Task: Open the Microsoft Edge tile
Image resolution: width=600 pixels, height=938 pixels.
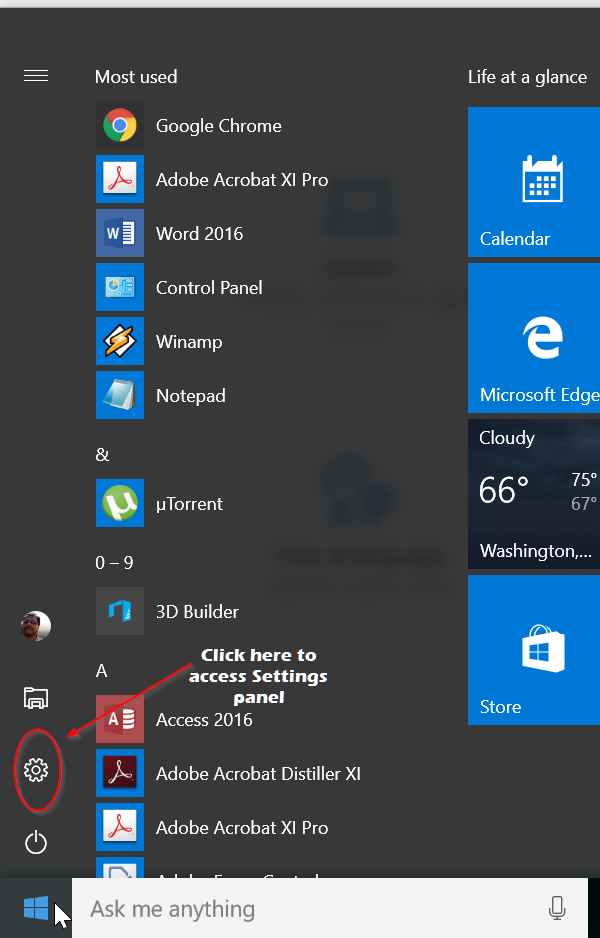Action: point(534,338)
